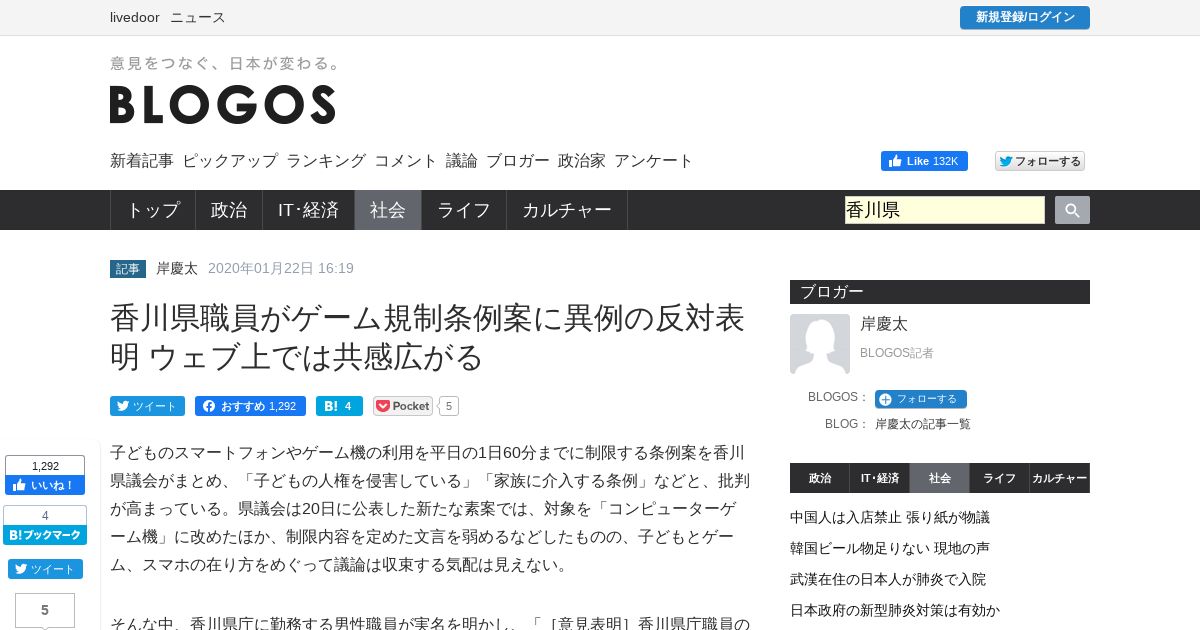
Task: Open 岸慶太の記事一覧 link
Action: pyautogui.click(x=923, y=424)
